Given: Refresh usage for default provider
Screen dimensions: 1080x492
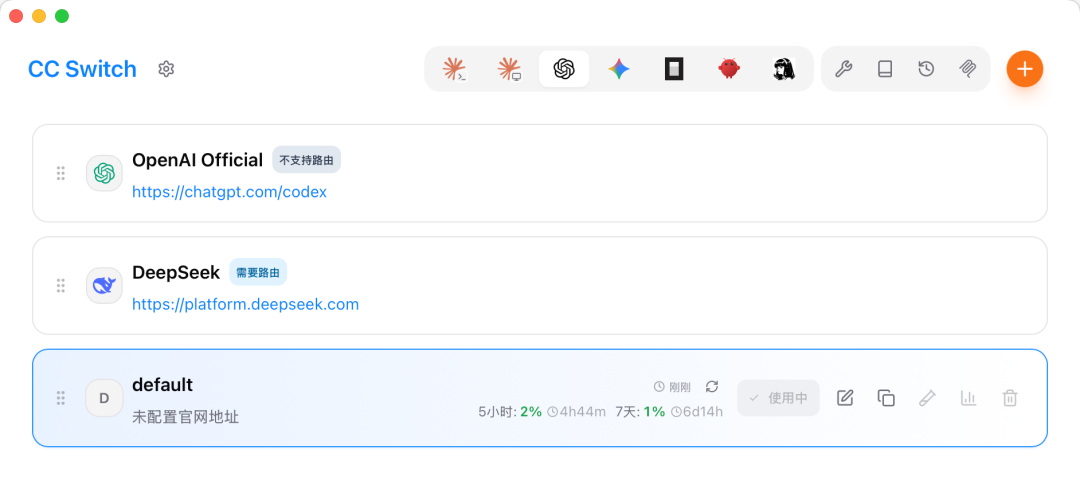Looking at the screenshot, I should coord(712,387).
